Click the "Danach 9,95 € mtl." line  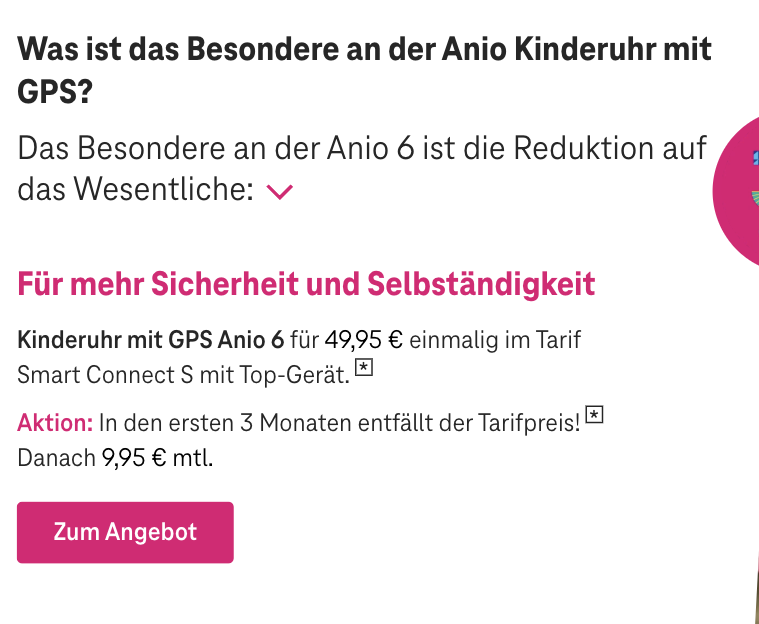coord(115,459)
